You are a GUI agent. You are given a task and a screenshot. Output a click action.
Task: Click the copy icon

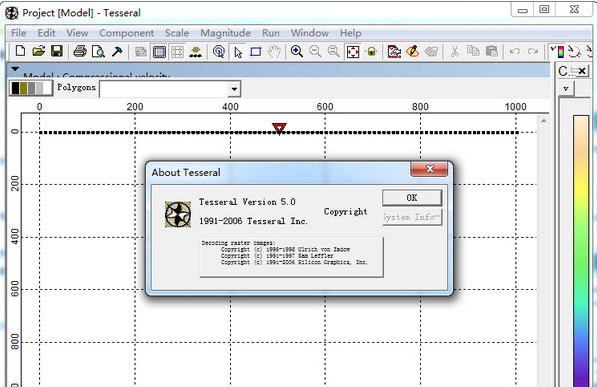click(473, 51)
